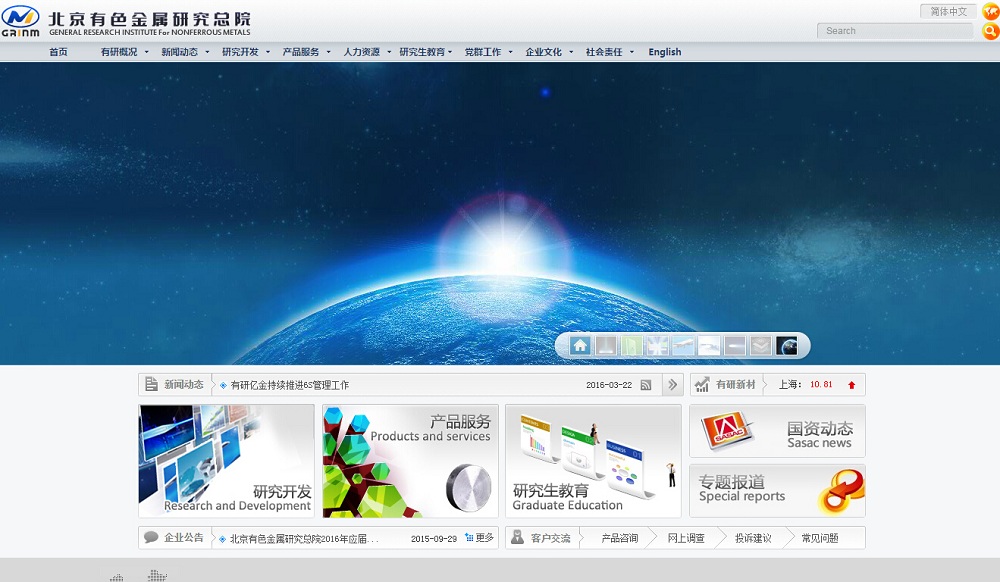Click the orange world map language icon
Image resolution: width=1000 pixels, height=582 pixels.
point(990,11)
